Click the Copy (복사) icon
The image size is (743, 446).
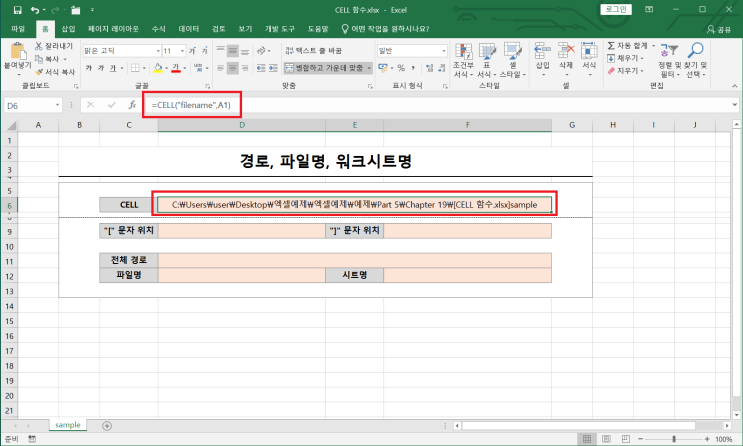tap(39, 59)
